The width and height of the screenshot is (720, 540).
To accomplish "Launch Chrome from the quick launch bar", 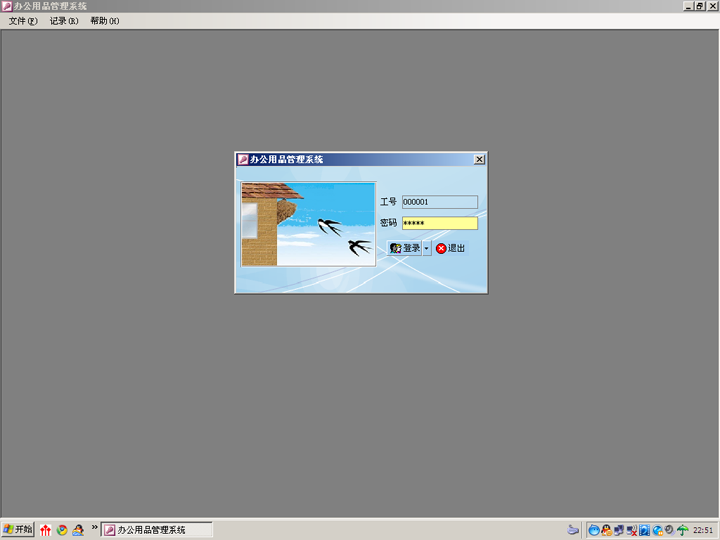I will pos(62,530).
